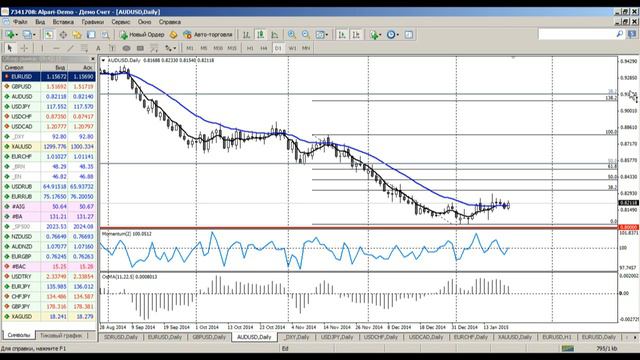Open the Strategy Tester icon

pyautogui.click(x=105, y=35)
